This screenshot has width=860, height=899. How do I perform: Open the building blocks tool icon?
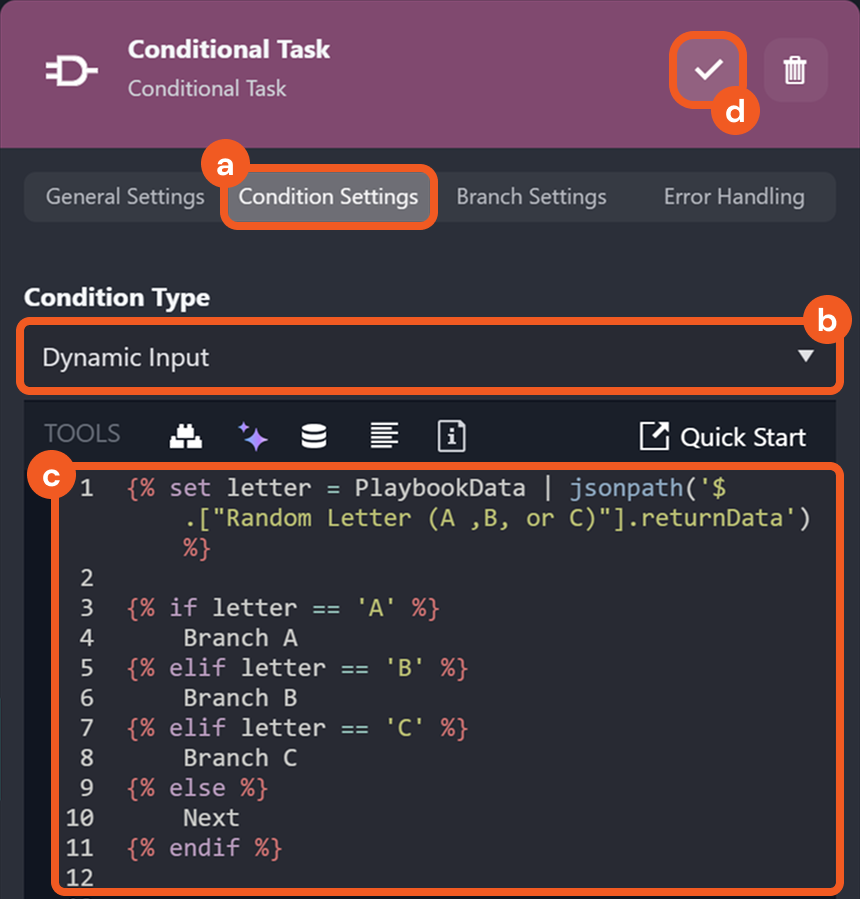pos(186,436)
